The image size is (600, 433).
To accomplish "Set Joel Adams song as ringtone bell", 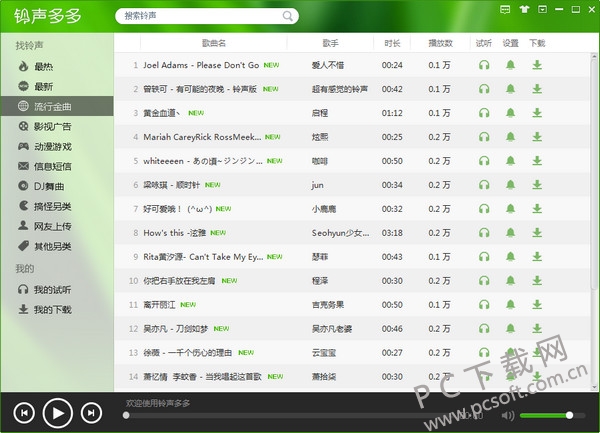I will point(510,65).
